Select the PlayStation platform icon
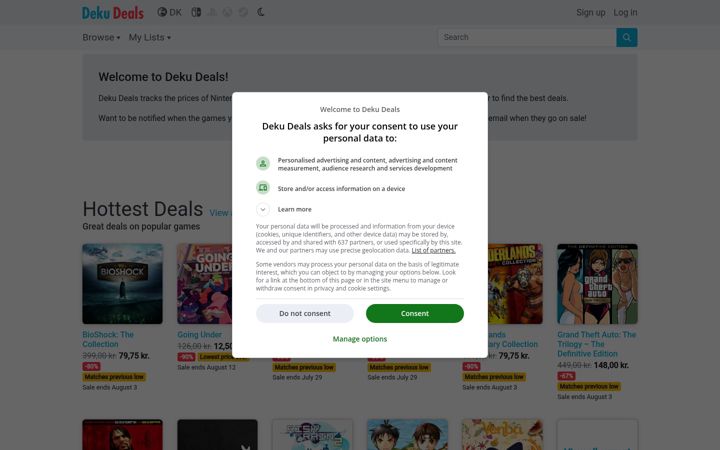The width and height of the screenshot is (720, 450). pyautogui.click(x=212, y=12)
